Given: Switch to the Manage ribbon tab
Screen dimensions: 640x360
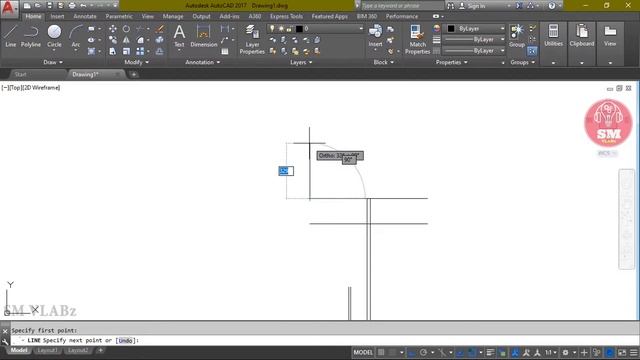Looking at the screenshot, I should pyautogui.click(x=173, y=16).
